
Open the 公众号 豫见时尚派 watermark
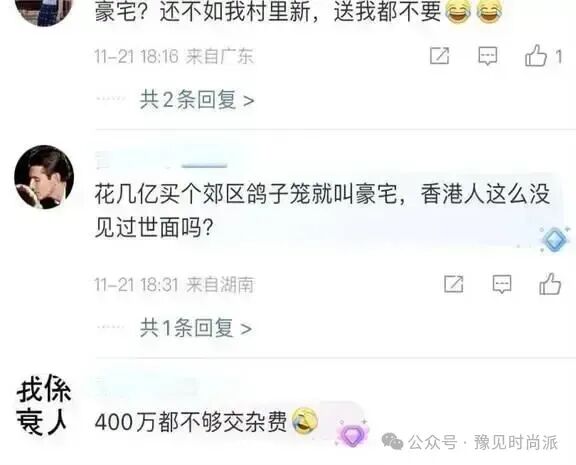(x=470, y=442)
